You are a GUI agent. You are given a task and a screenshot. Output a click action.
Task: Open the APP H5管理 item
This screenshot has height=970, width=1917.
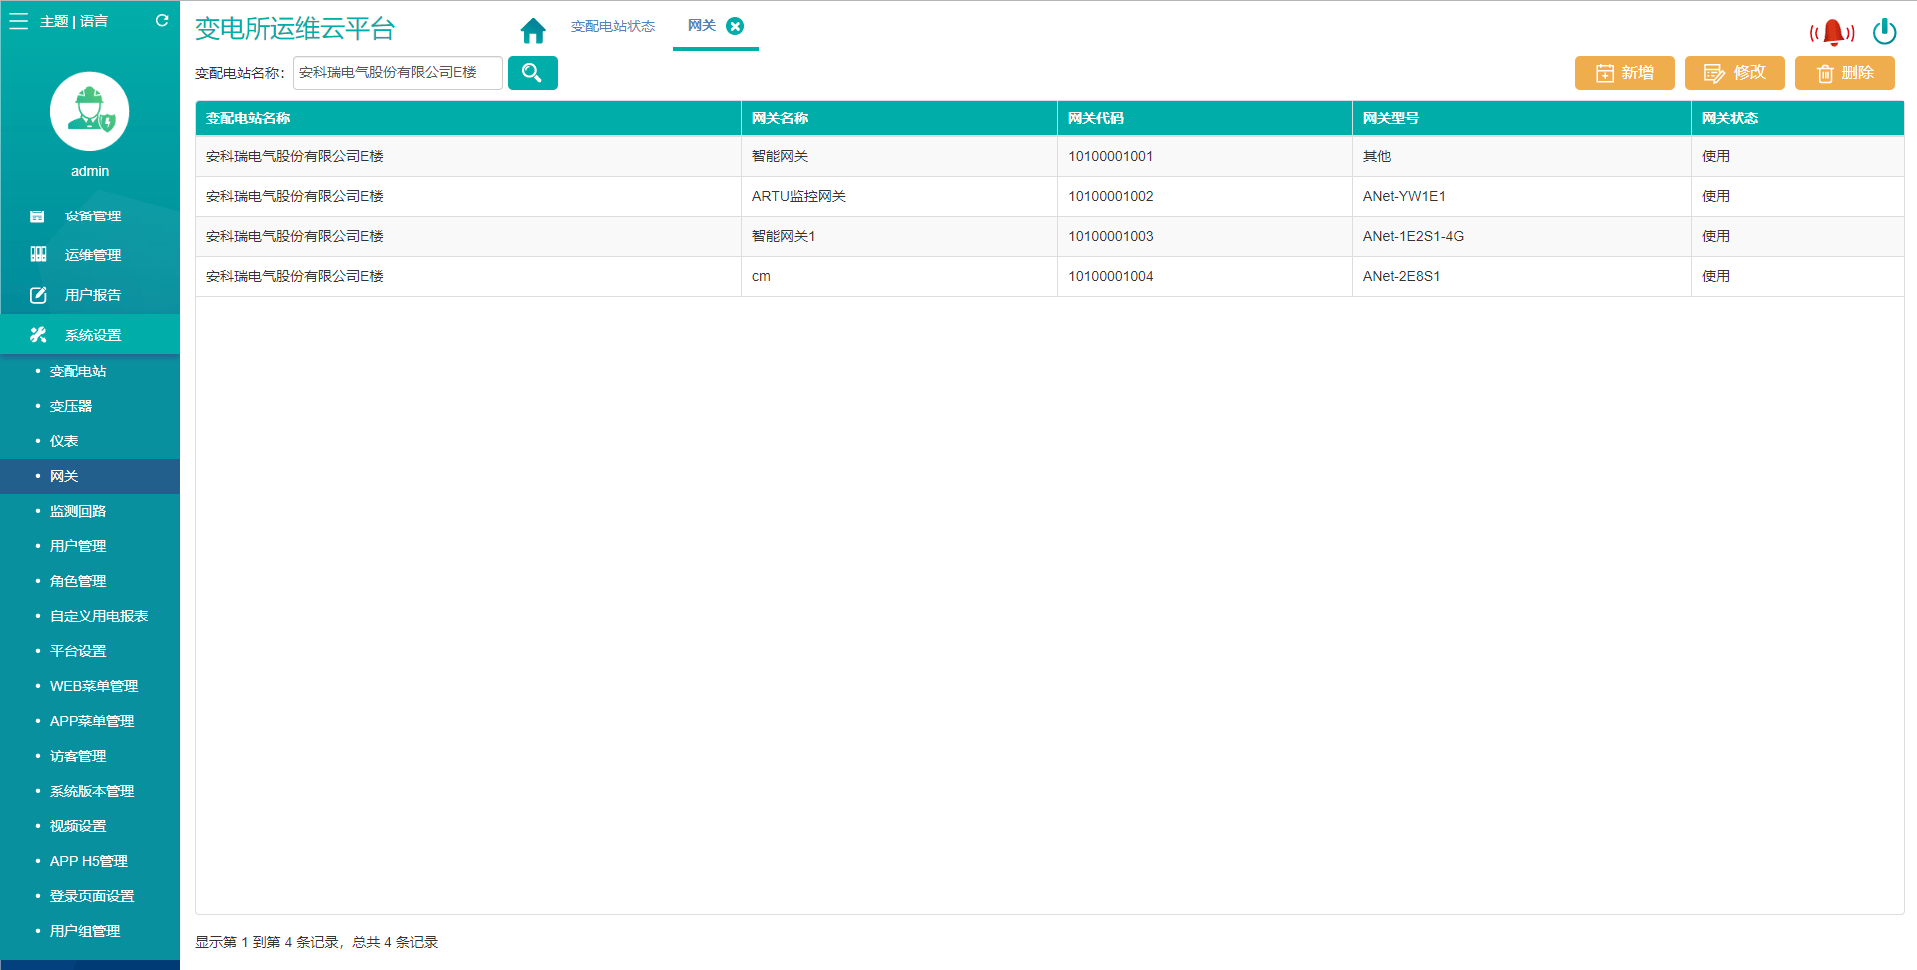pos(90,861)
